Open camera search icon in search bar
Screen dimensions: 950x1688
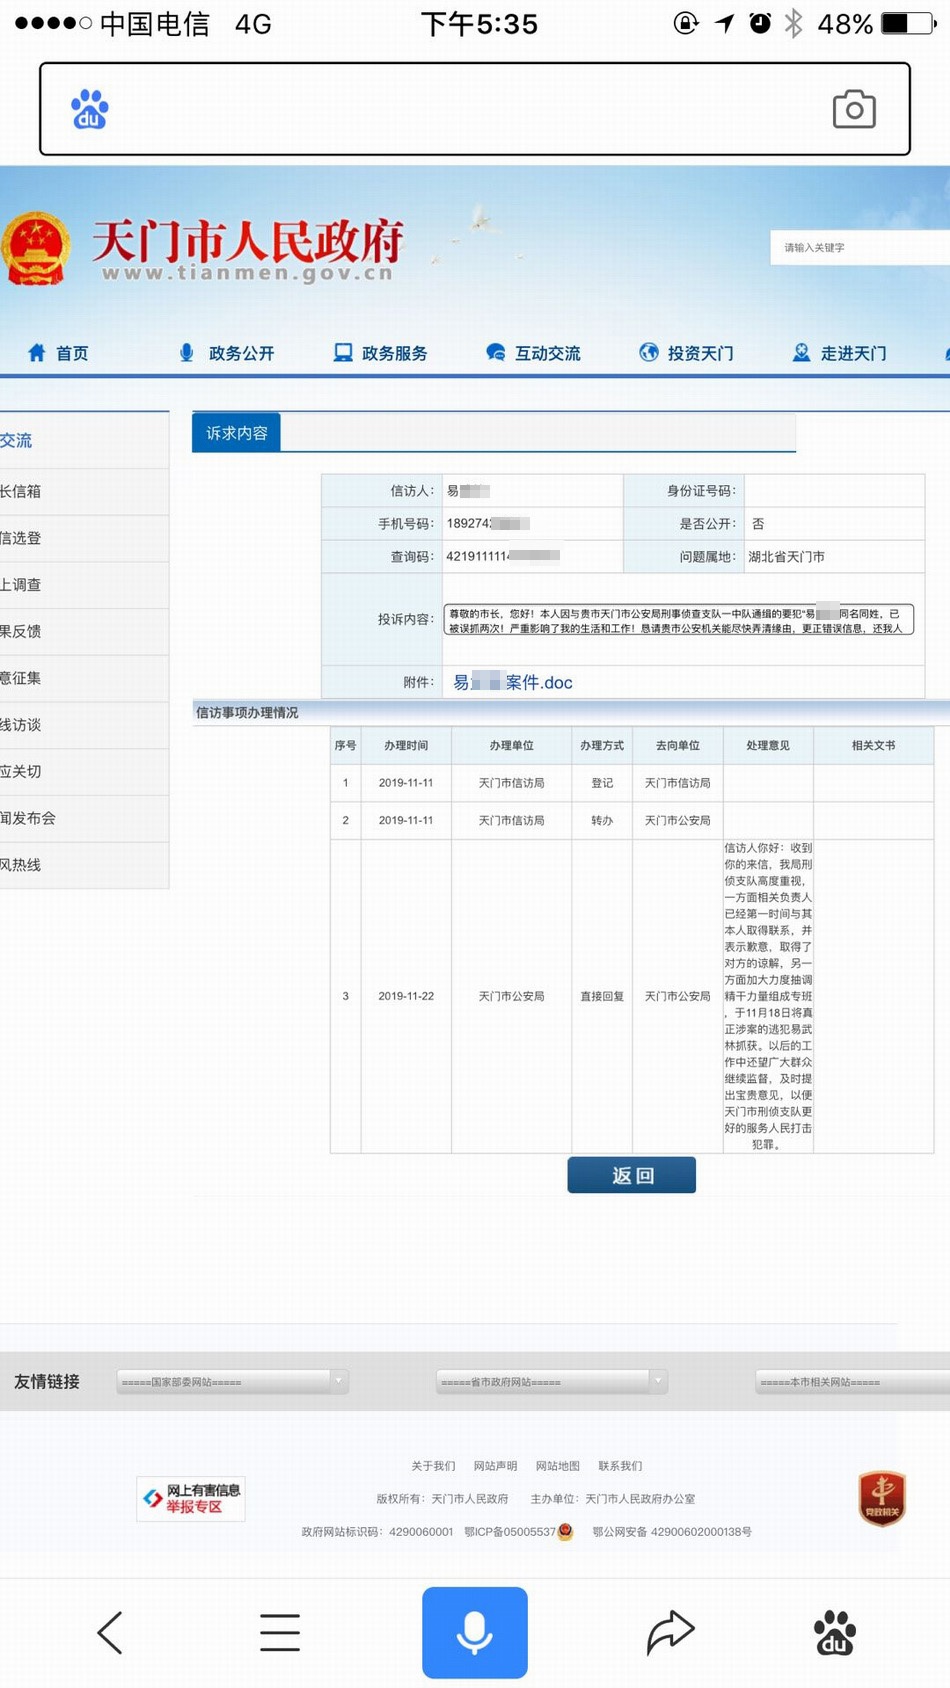[x=854, y=109]
